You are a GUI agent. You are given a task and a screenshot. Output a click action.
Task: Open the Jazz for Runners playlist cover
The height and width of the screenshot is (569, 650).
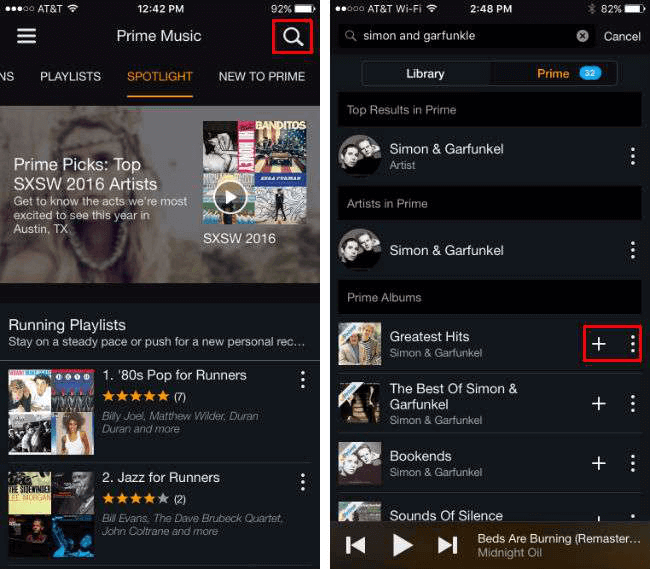pos(51,514)
